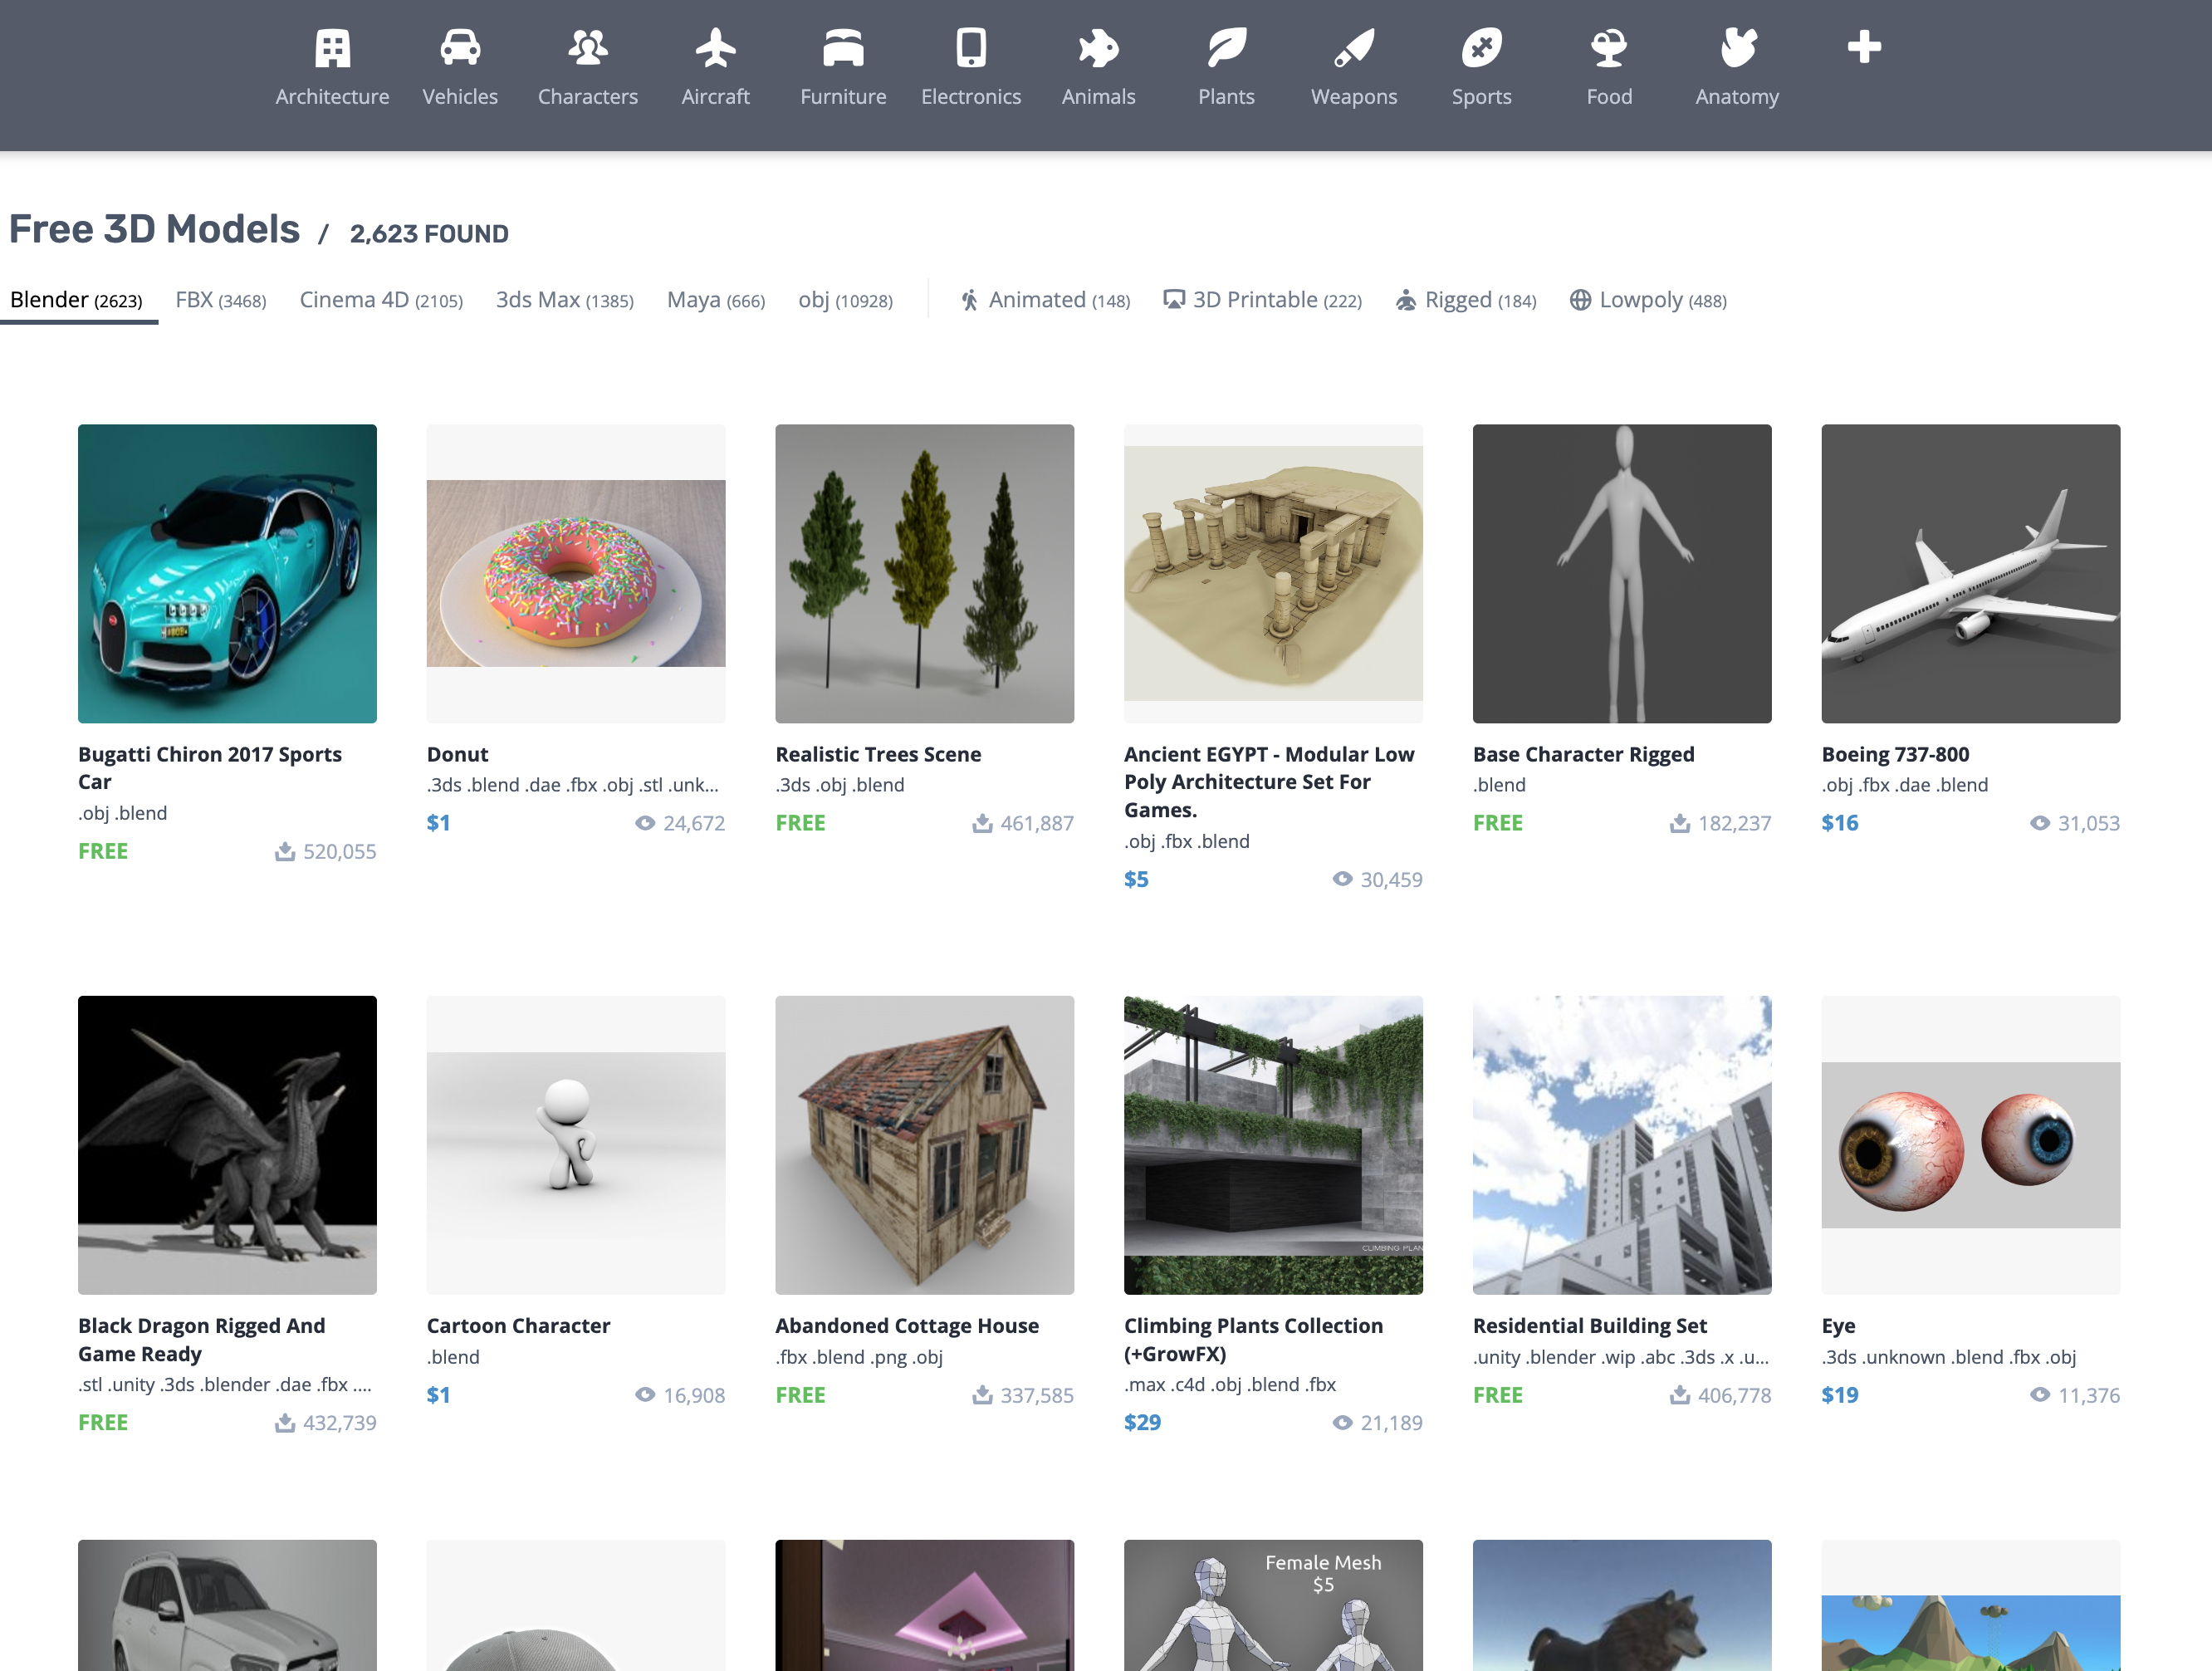Click download icon beside 182,237
The image size is (2212, 1671).
tap(1680, 823)
